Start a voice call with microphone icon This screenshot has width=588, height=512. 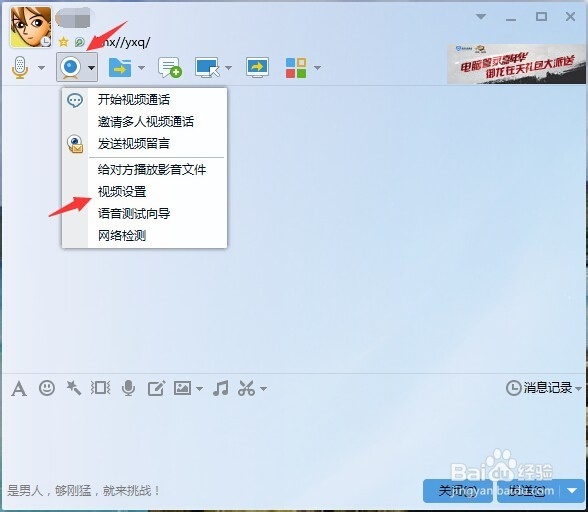pyautogui.click(x=20, y=67)
